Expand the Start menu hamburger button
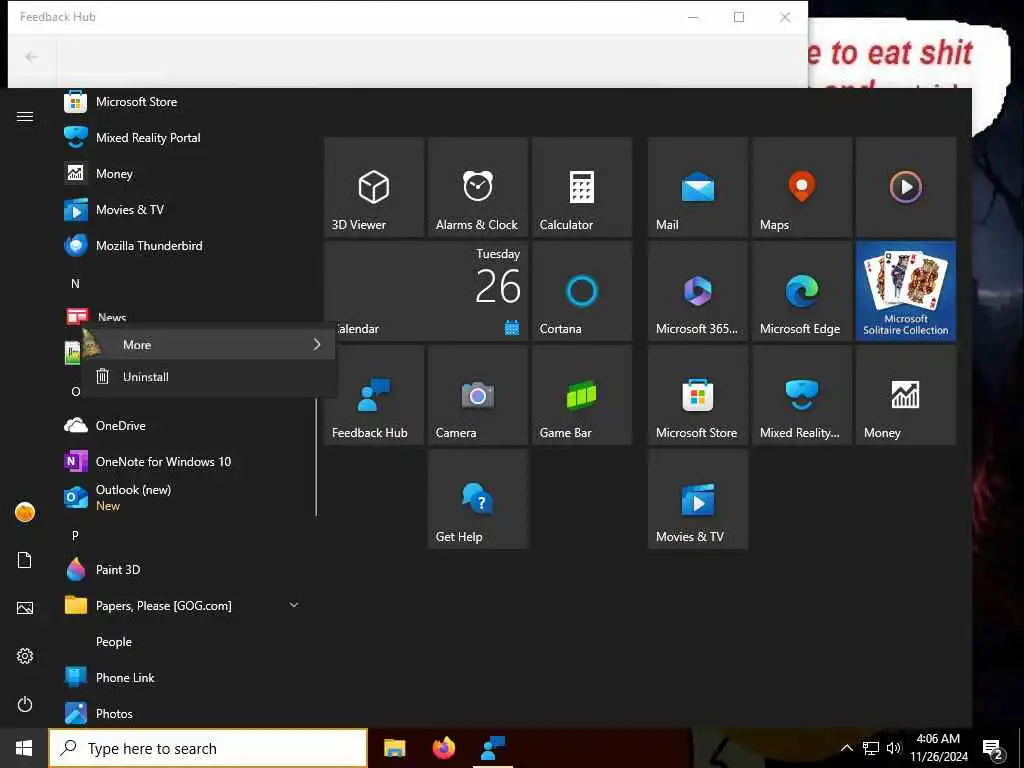The height and width of the screenshot is (768, 1024). tap(25, 116)
